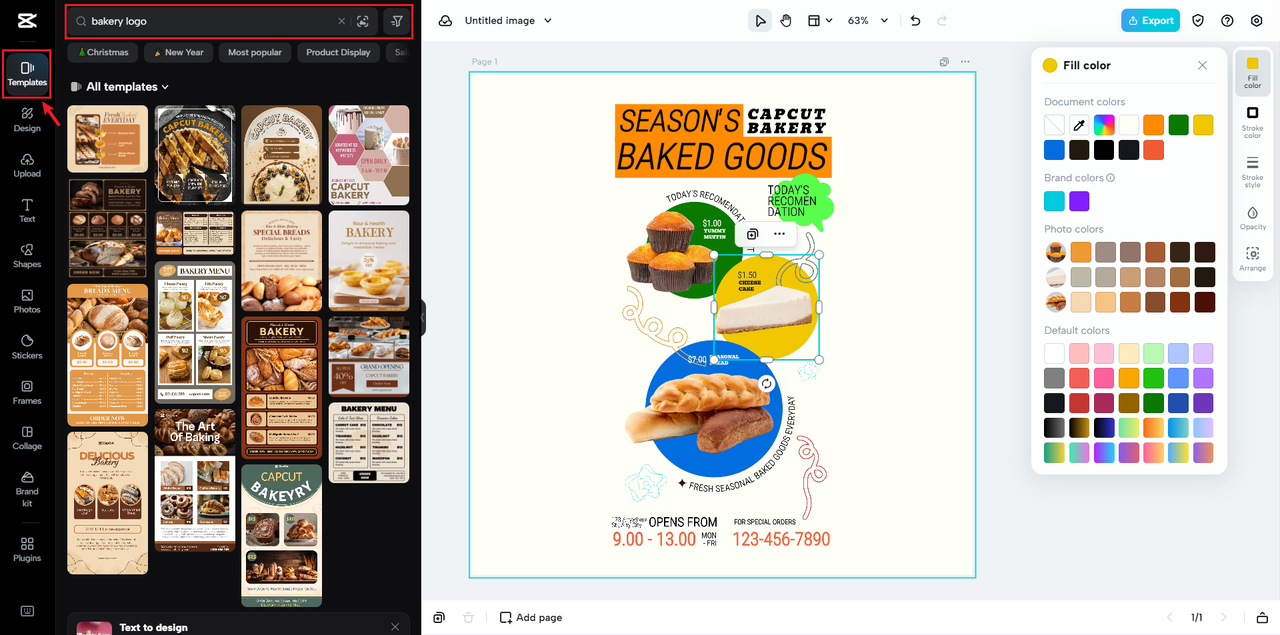
Task: Select the blue document color swatch
Action: click(1054, 150)
